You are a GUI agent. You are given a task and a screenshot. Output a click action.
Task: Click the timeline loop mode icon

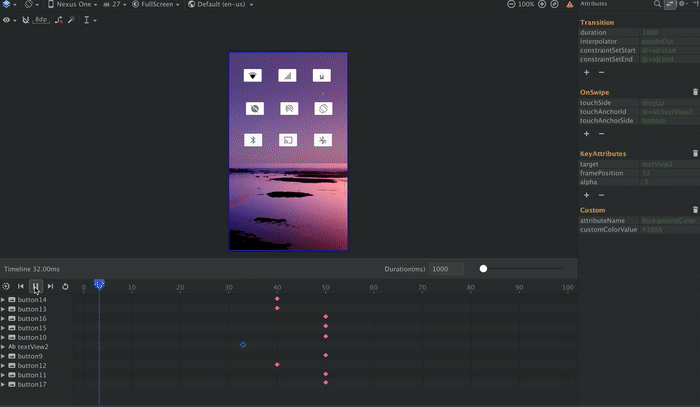click(x=6, y=287)
